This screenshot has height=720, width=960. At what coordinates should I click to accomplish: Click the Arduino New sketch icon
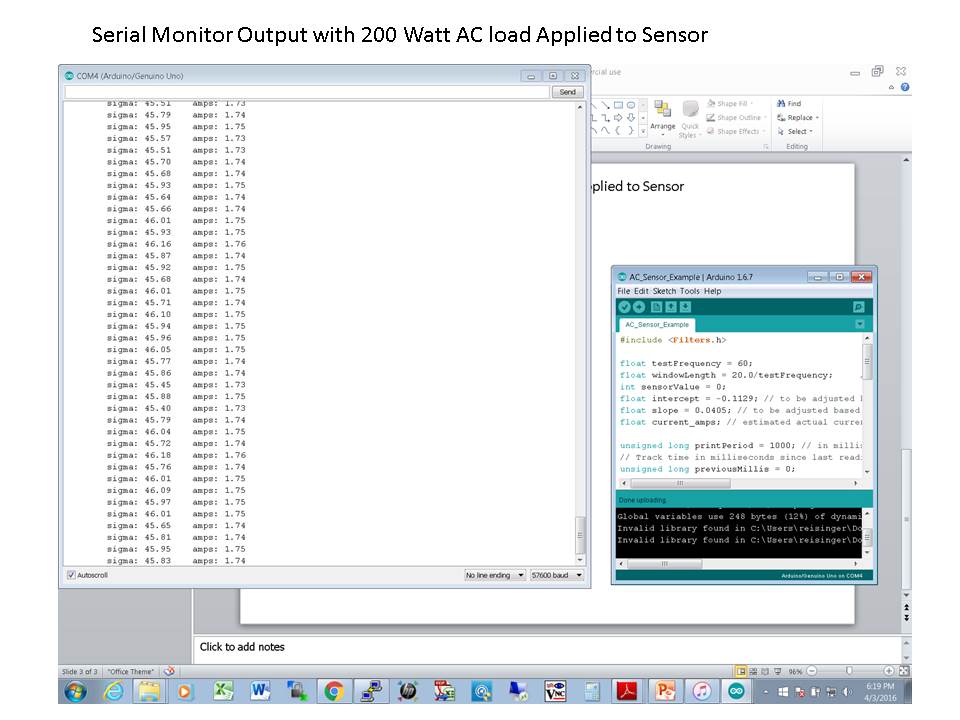pos(656,307)
